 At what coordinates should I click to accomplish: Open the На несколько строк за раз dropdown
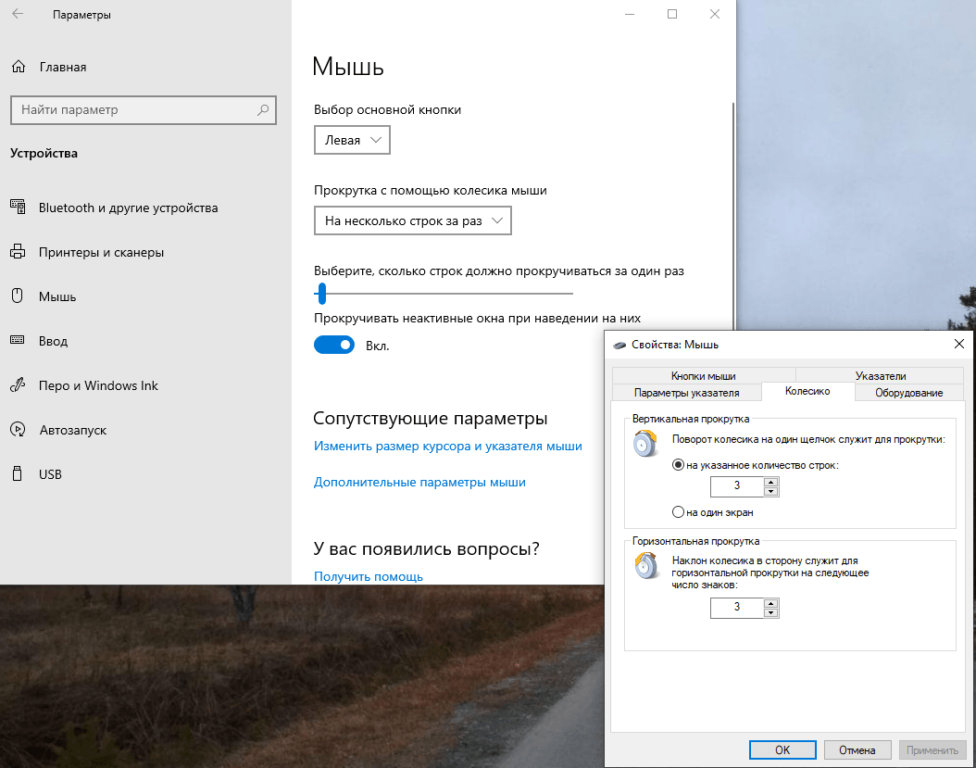pyautogui.click(x=413, y=221)
